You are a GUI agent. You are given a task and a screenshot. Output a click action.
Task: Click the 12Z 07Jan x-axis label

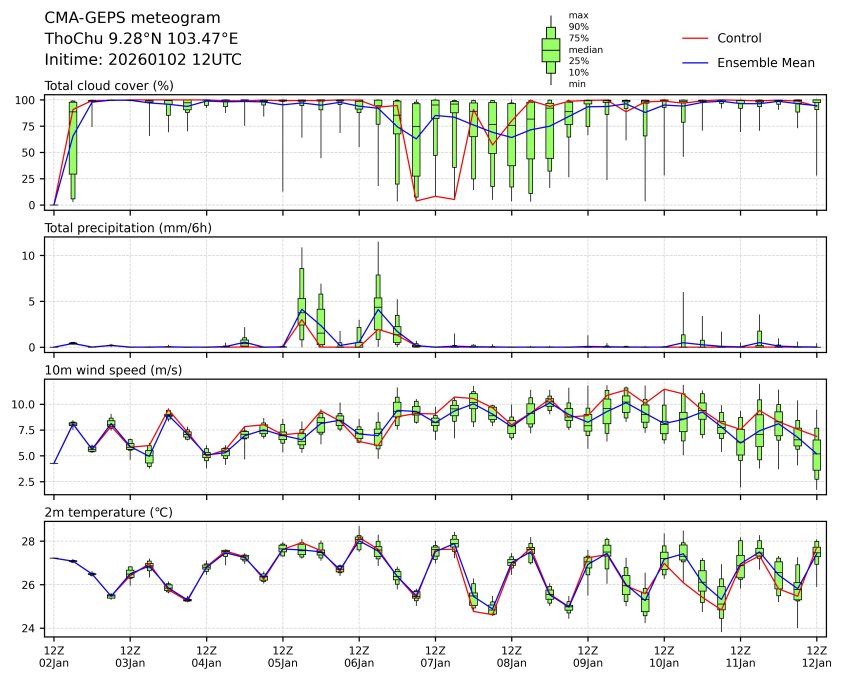(x=435, y=656)
